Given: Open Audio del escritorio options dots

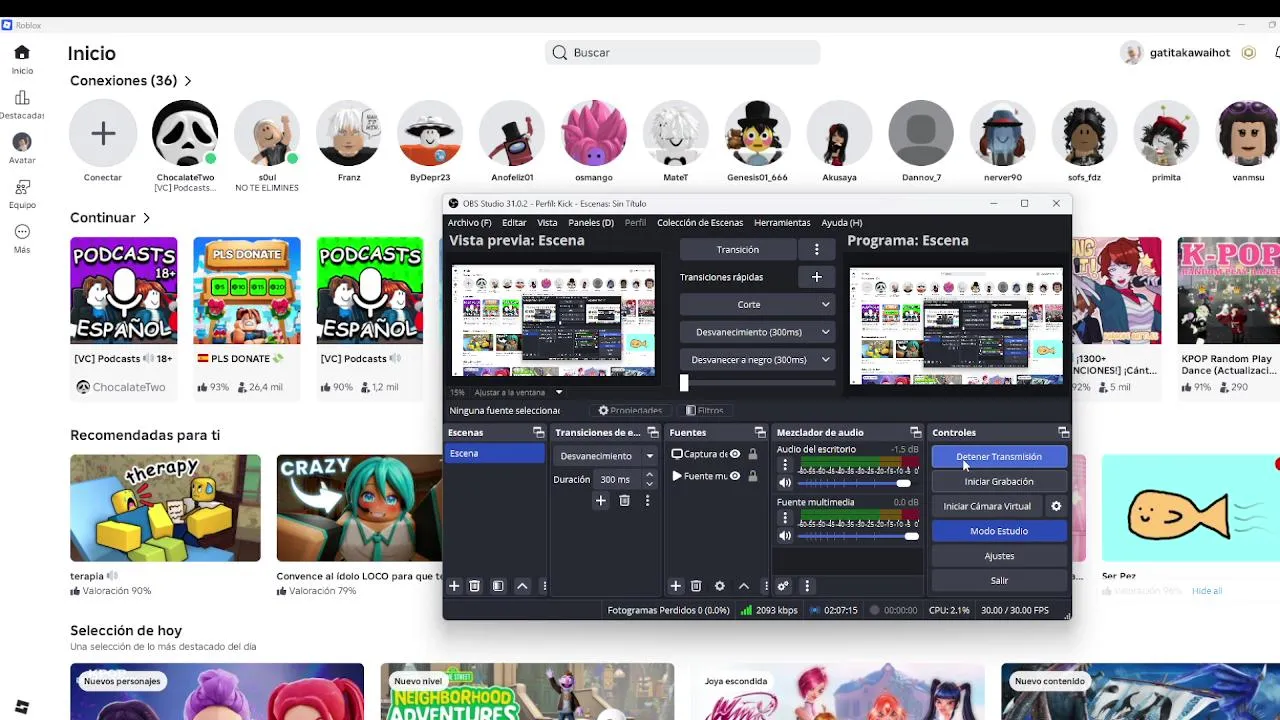Looking at the screenshot, I should click(785, 465).
